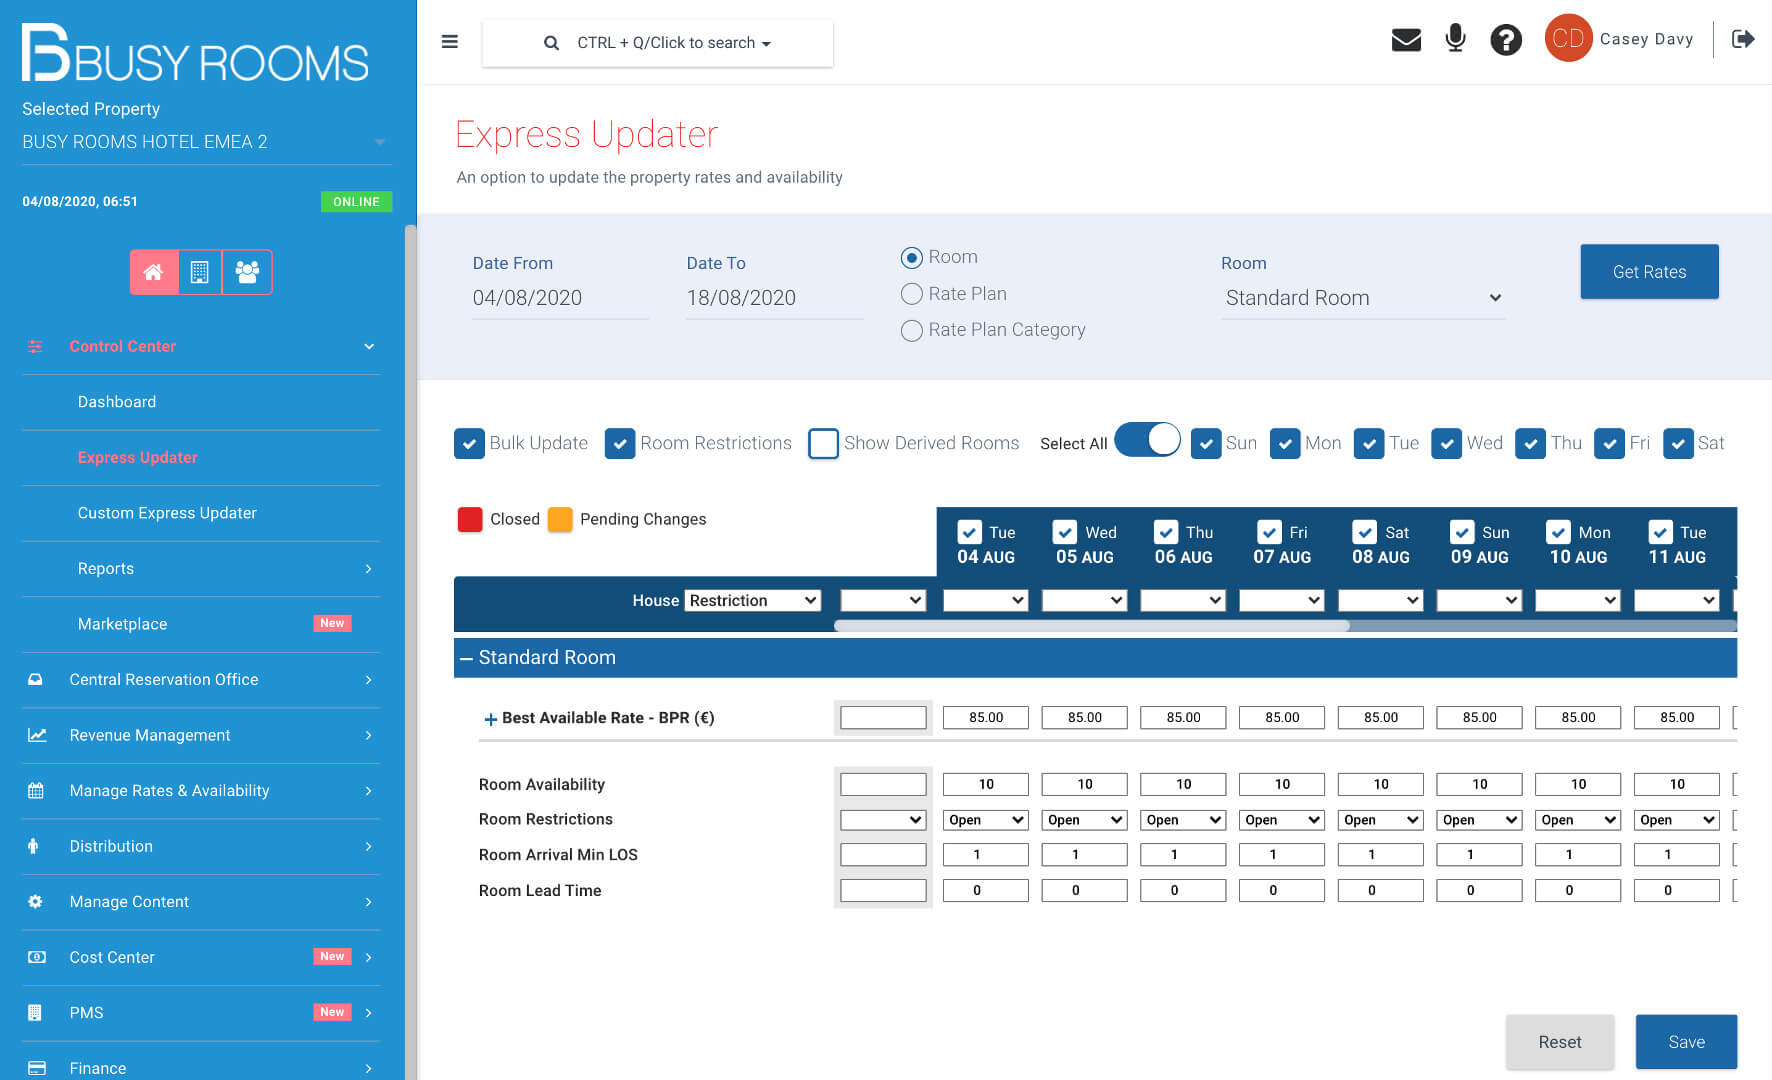Select the Rate Plan Category radio button
The width and height of the screenshot is (1772, 1080).
point(911,330)
